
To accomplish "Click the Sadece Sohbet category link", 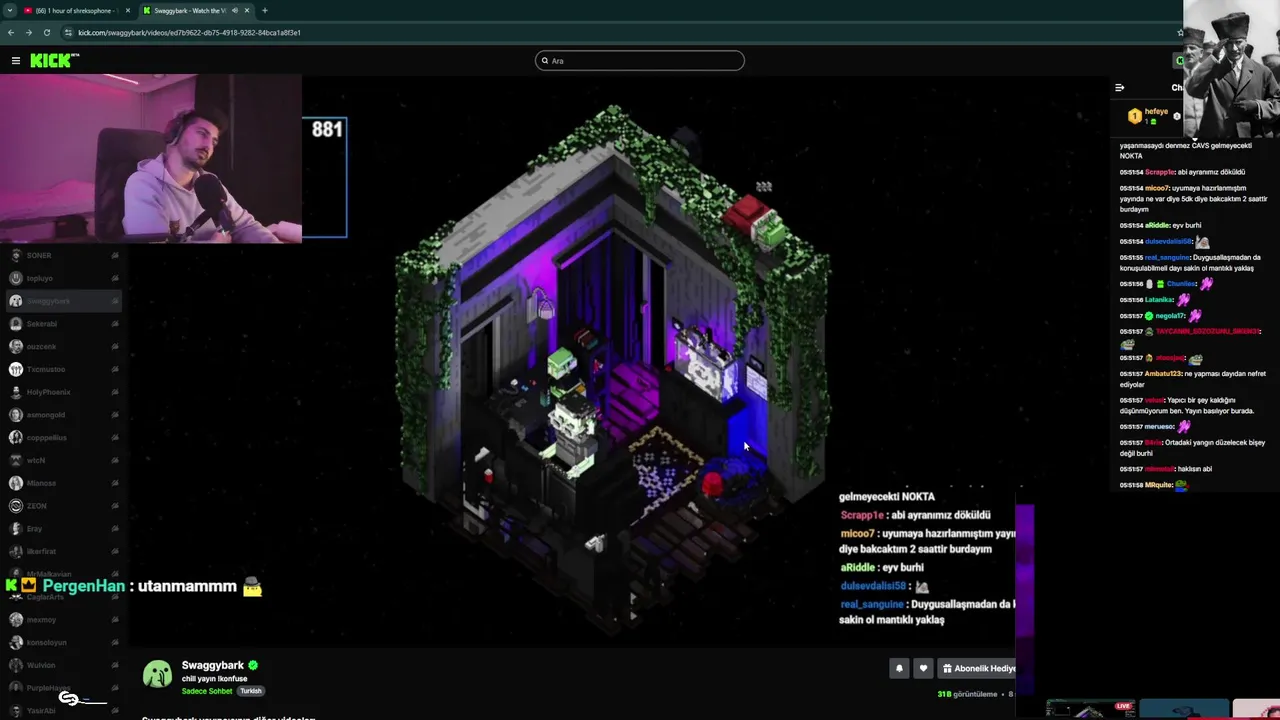I will tap(207, 691).
